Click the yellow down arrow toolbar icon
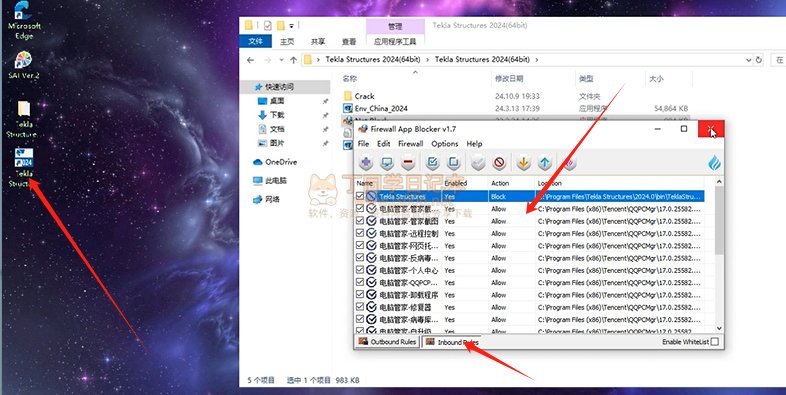786x395 pixels. click(523, 162)
